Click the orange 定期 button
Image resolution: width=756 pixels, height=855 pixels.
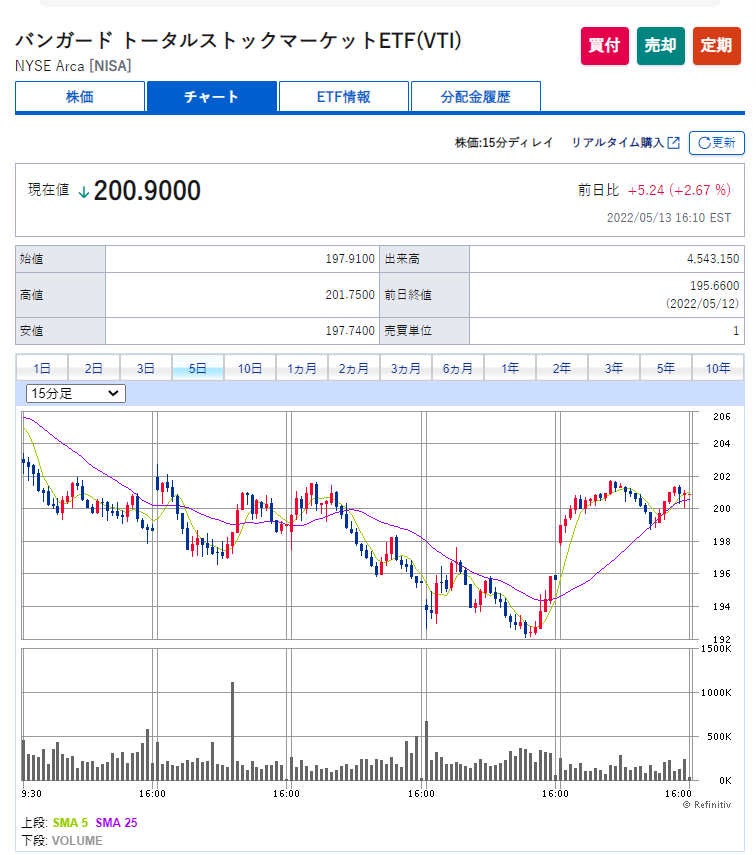click(717, 46)
